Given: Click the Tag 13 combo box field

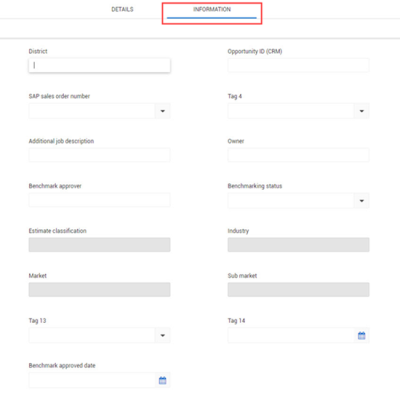Looking at the screenshot, I should (92, 335).
